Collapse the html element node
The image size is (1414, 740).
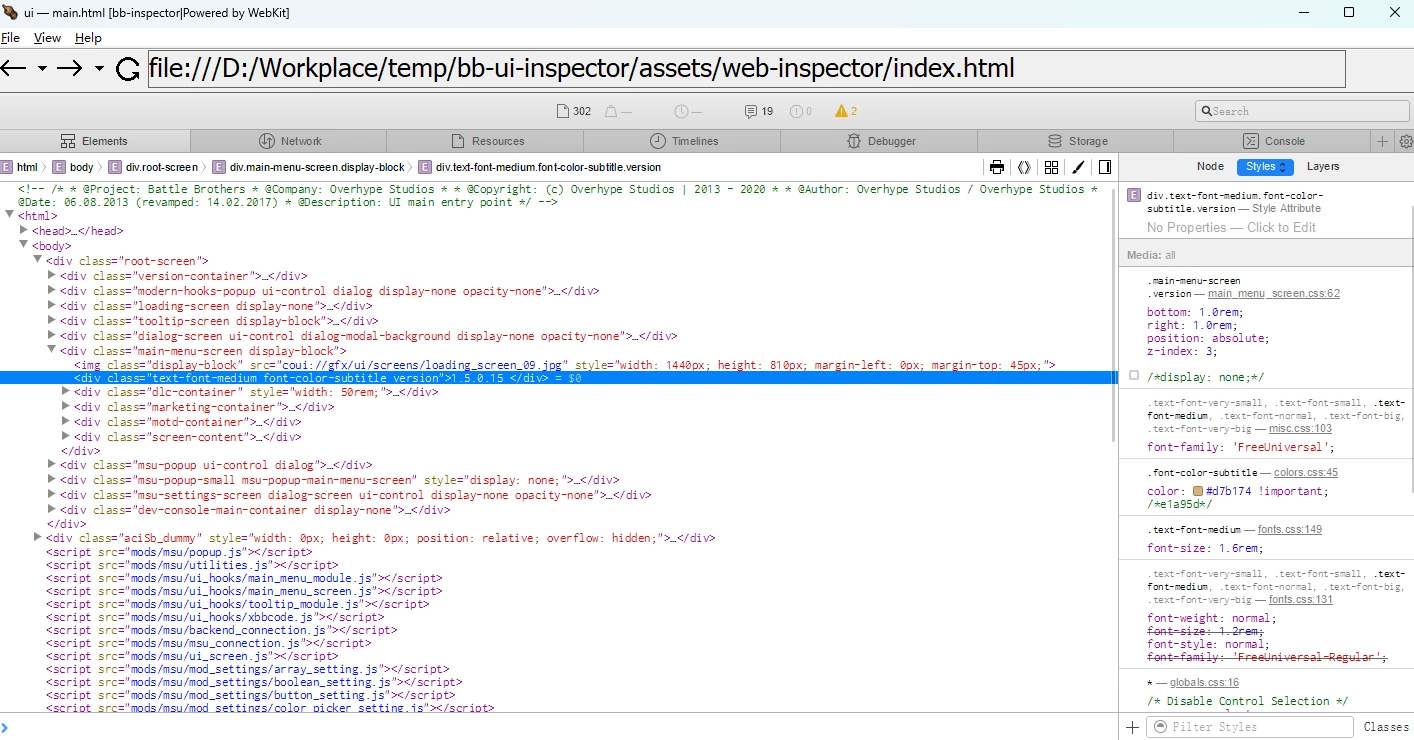point(9,215)
